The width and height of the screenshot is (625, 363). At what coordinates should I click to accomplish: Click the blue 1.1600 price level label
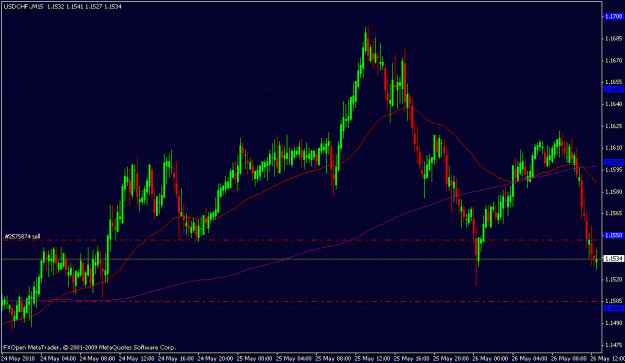point(614,162)
